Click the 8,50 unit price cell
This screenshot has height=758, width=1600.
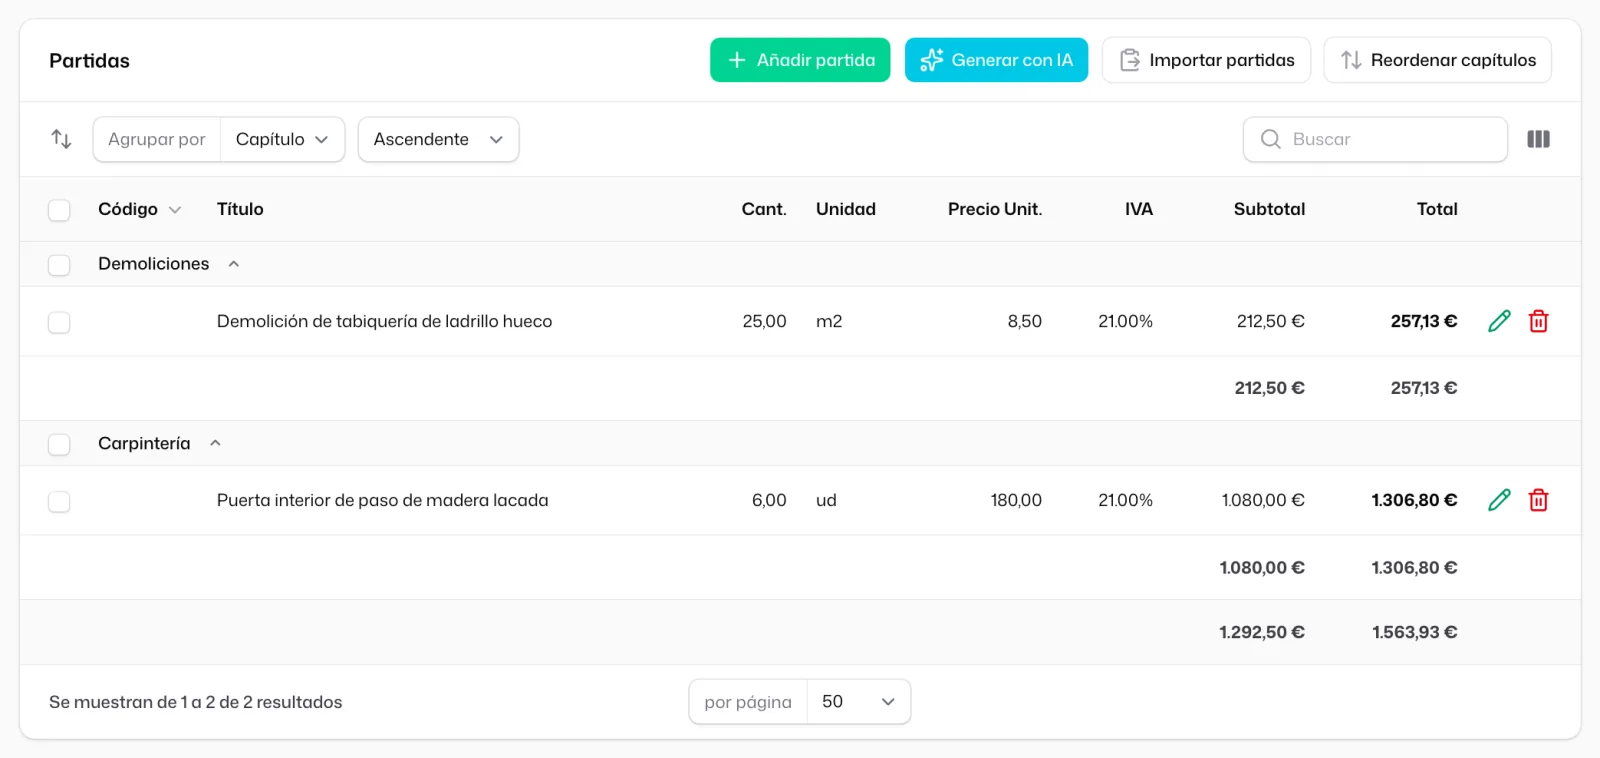(x=1025, y=321)
